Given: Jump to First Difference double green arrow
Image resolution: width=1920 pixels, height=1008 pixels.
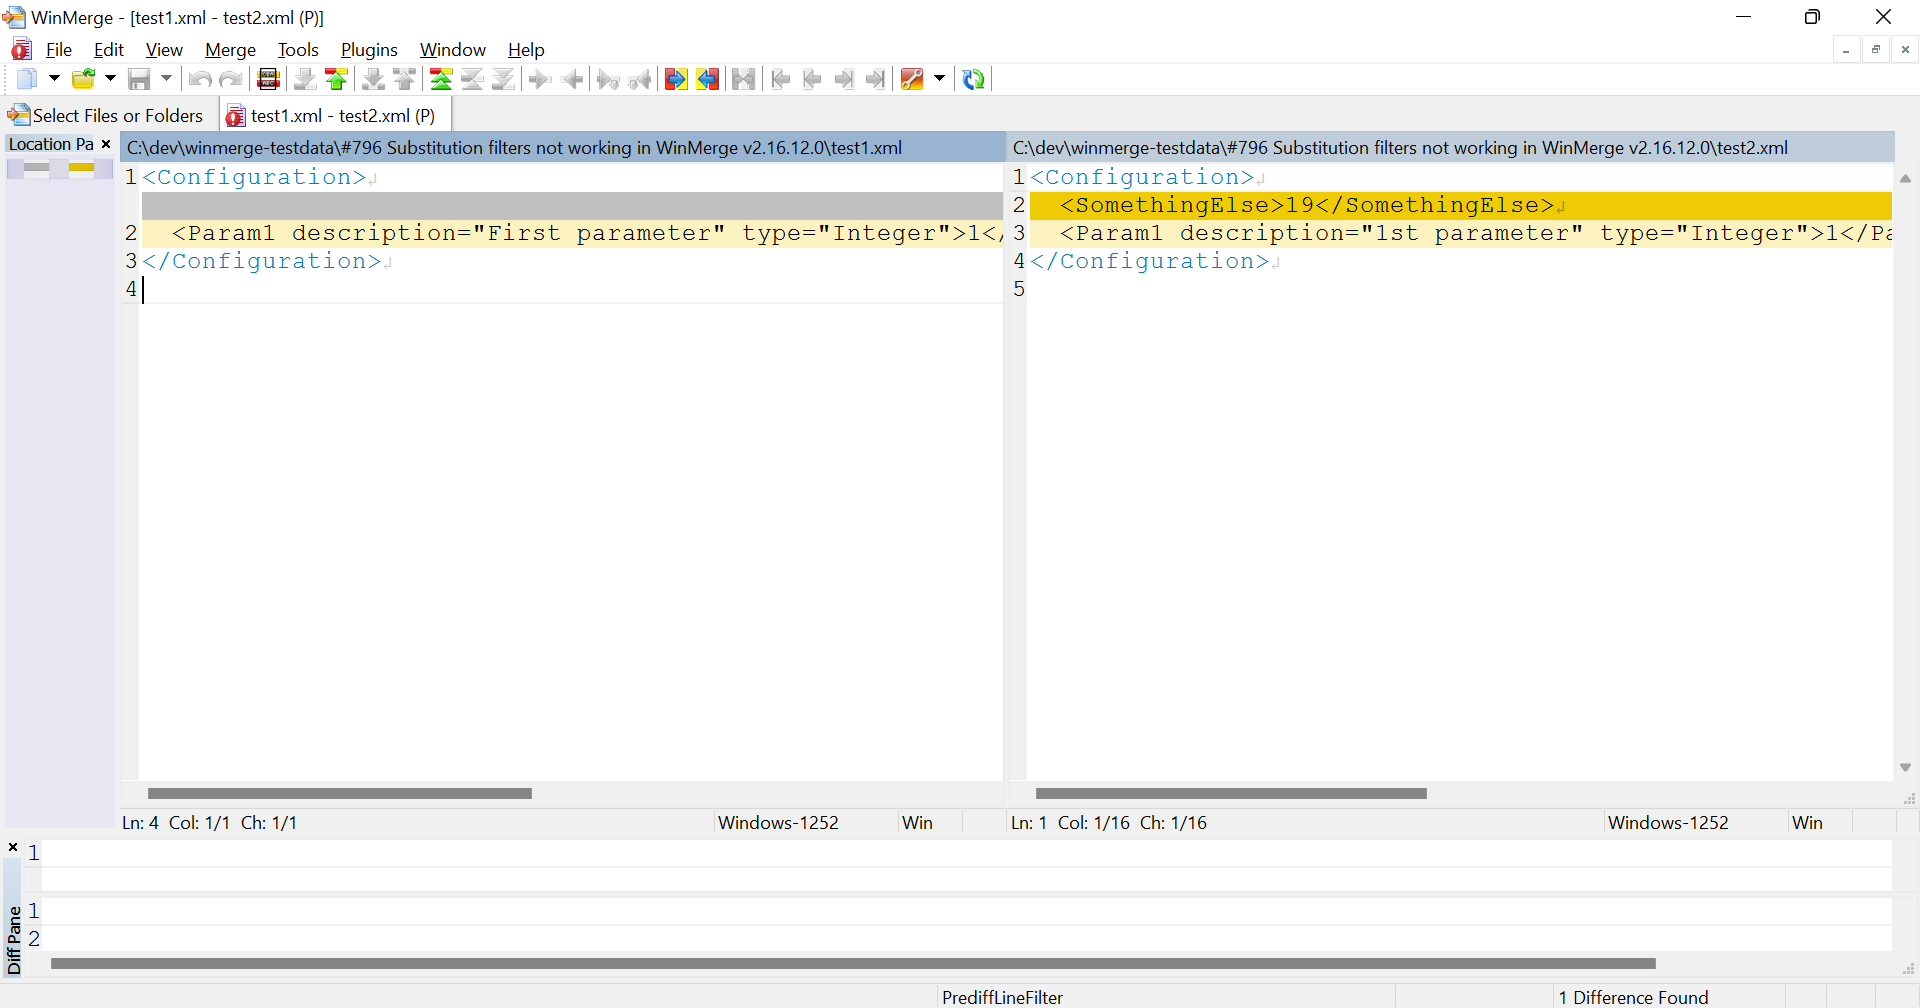Looking at the screenshot, I should click(x=441, y=79).
